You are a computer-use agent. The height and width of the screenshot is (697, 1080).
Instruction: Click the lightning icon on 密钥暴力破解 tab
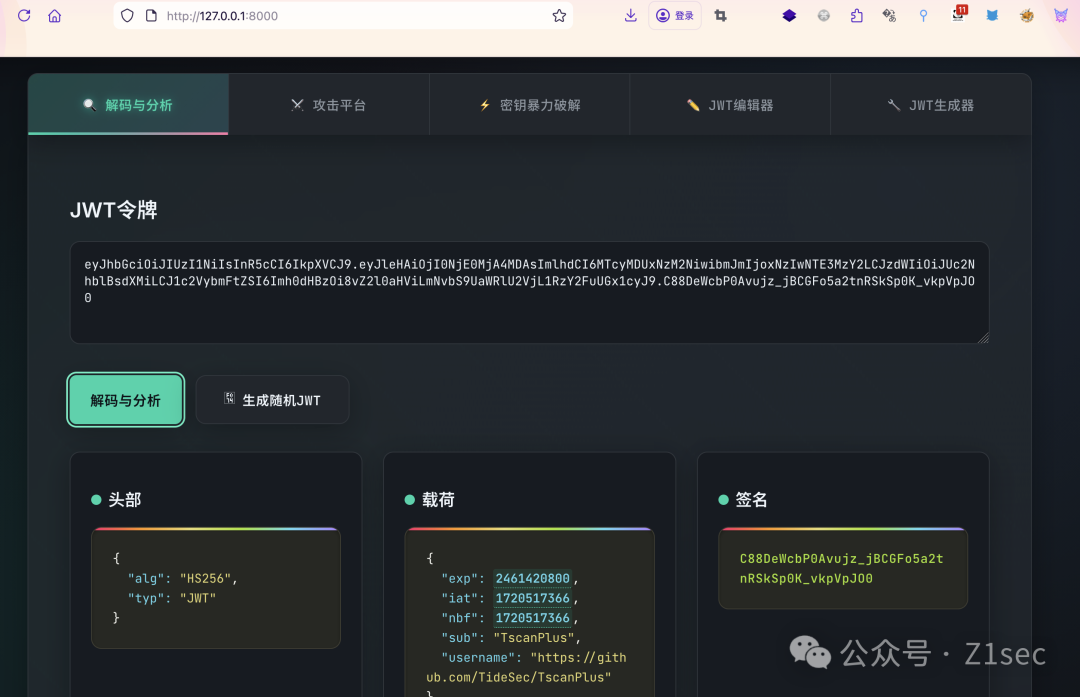486,104
